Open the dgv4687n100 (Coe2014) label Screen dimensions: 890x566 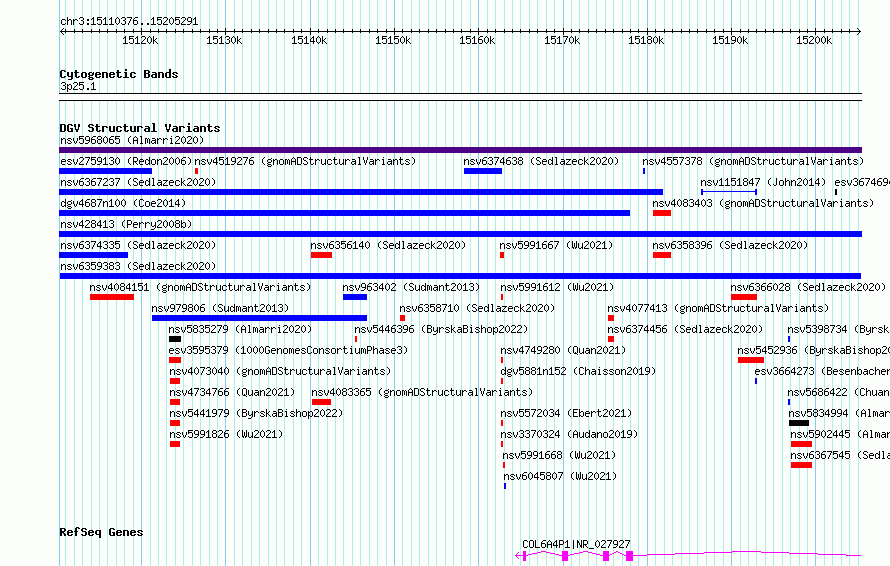pos(123,203)
